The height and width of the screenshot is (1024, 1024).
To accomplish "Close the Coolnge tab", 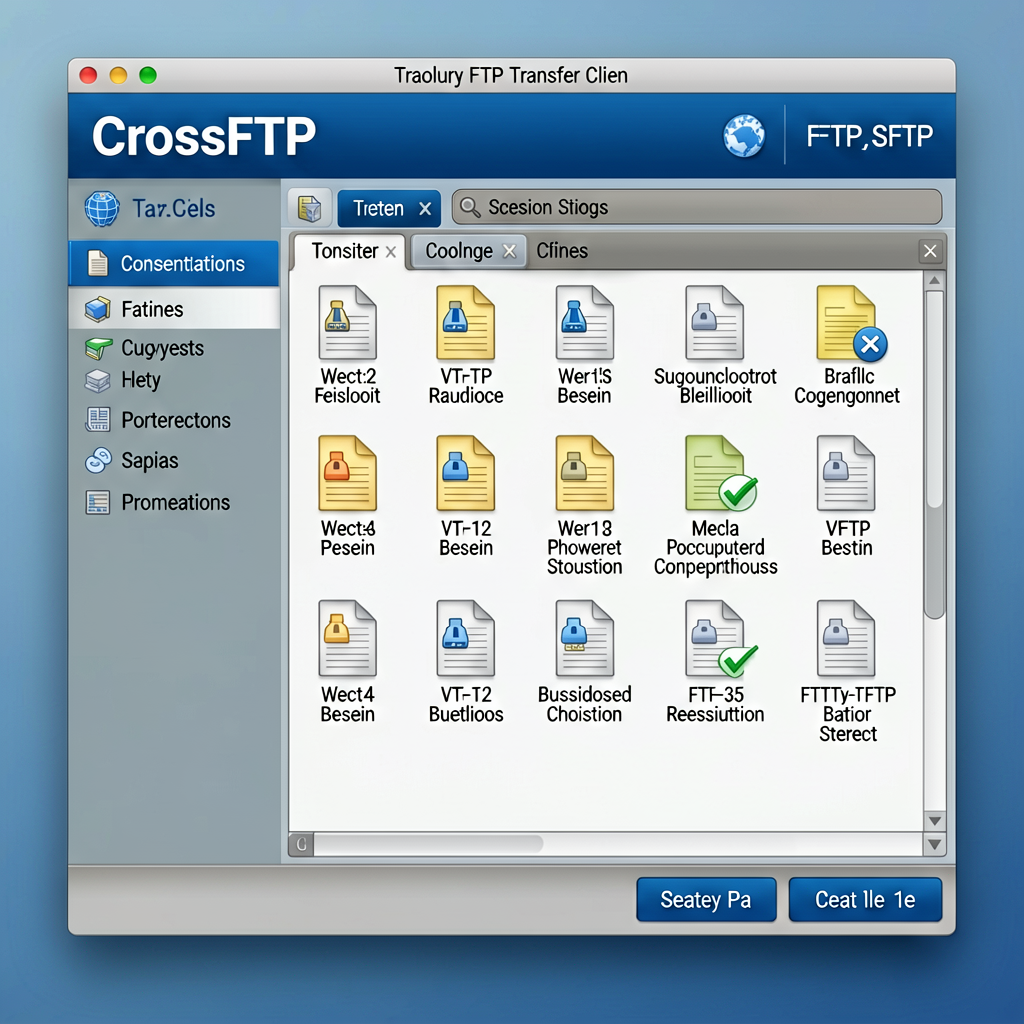I will click(x=509, y=251).
